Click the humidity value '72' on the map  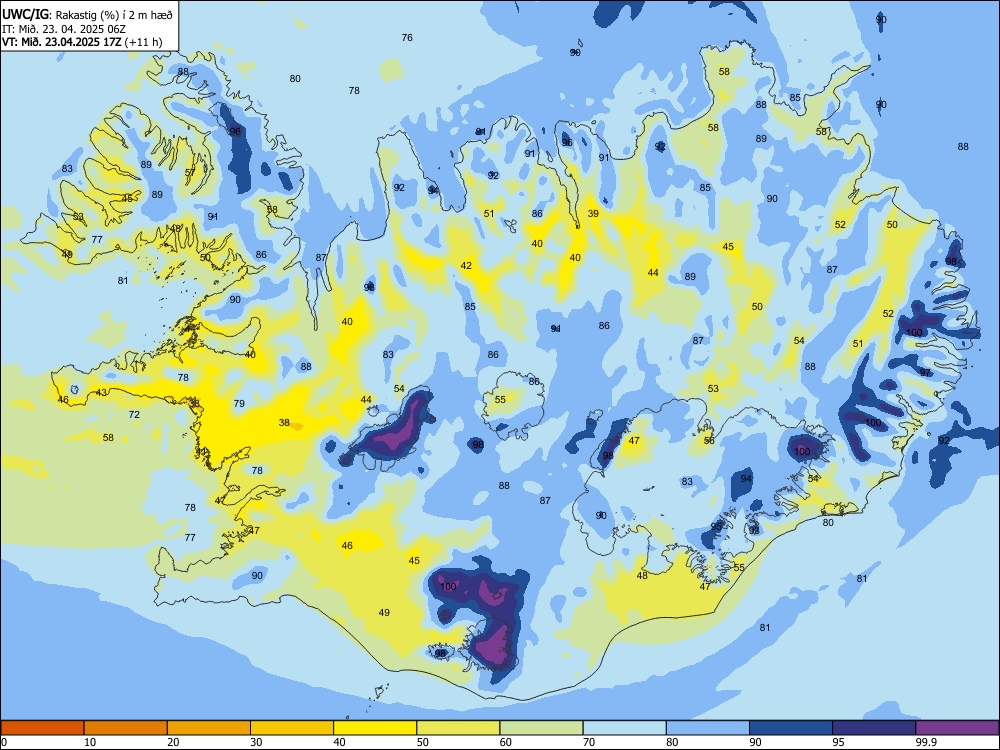click(134, 415)
